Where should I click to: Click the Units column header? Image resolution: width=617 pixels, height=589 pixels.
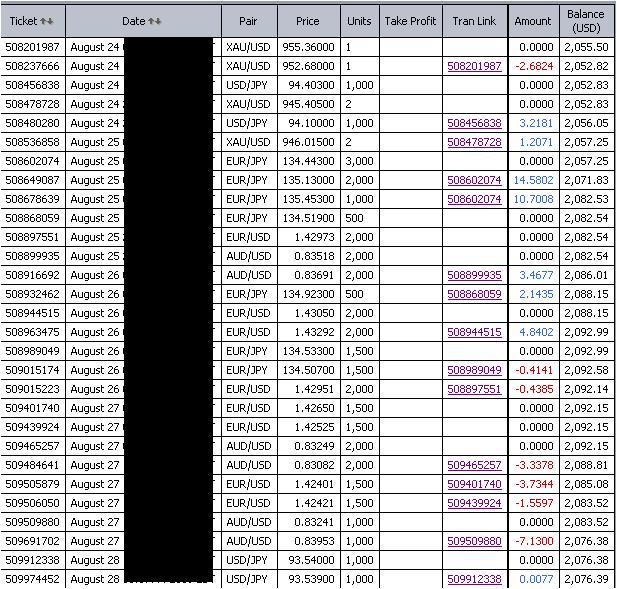(x=359, y=21)
